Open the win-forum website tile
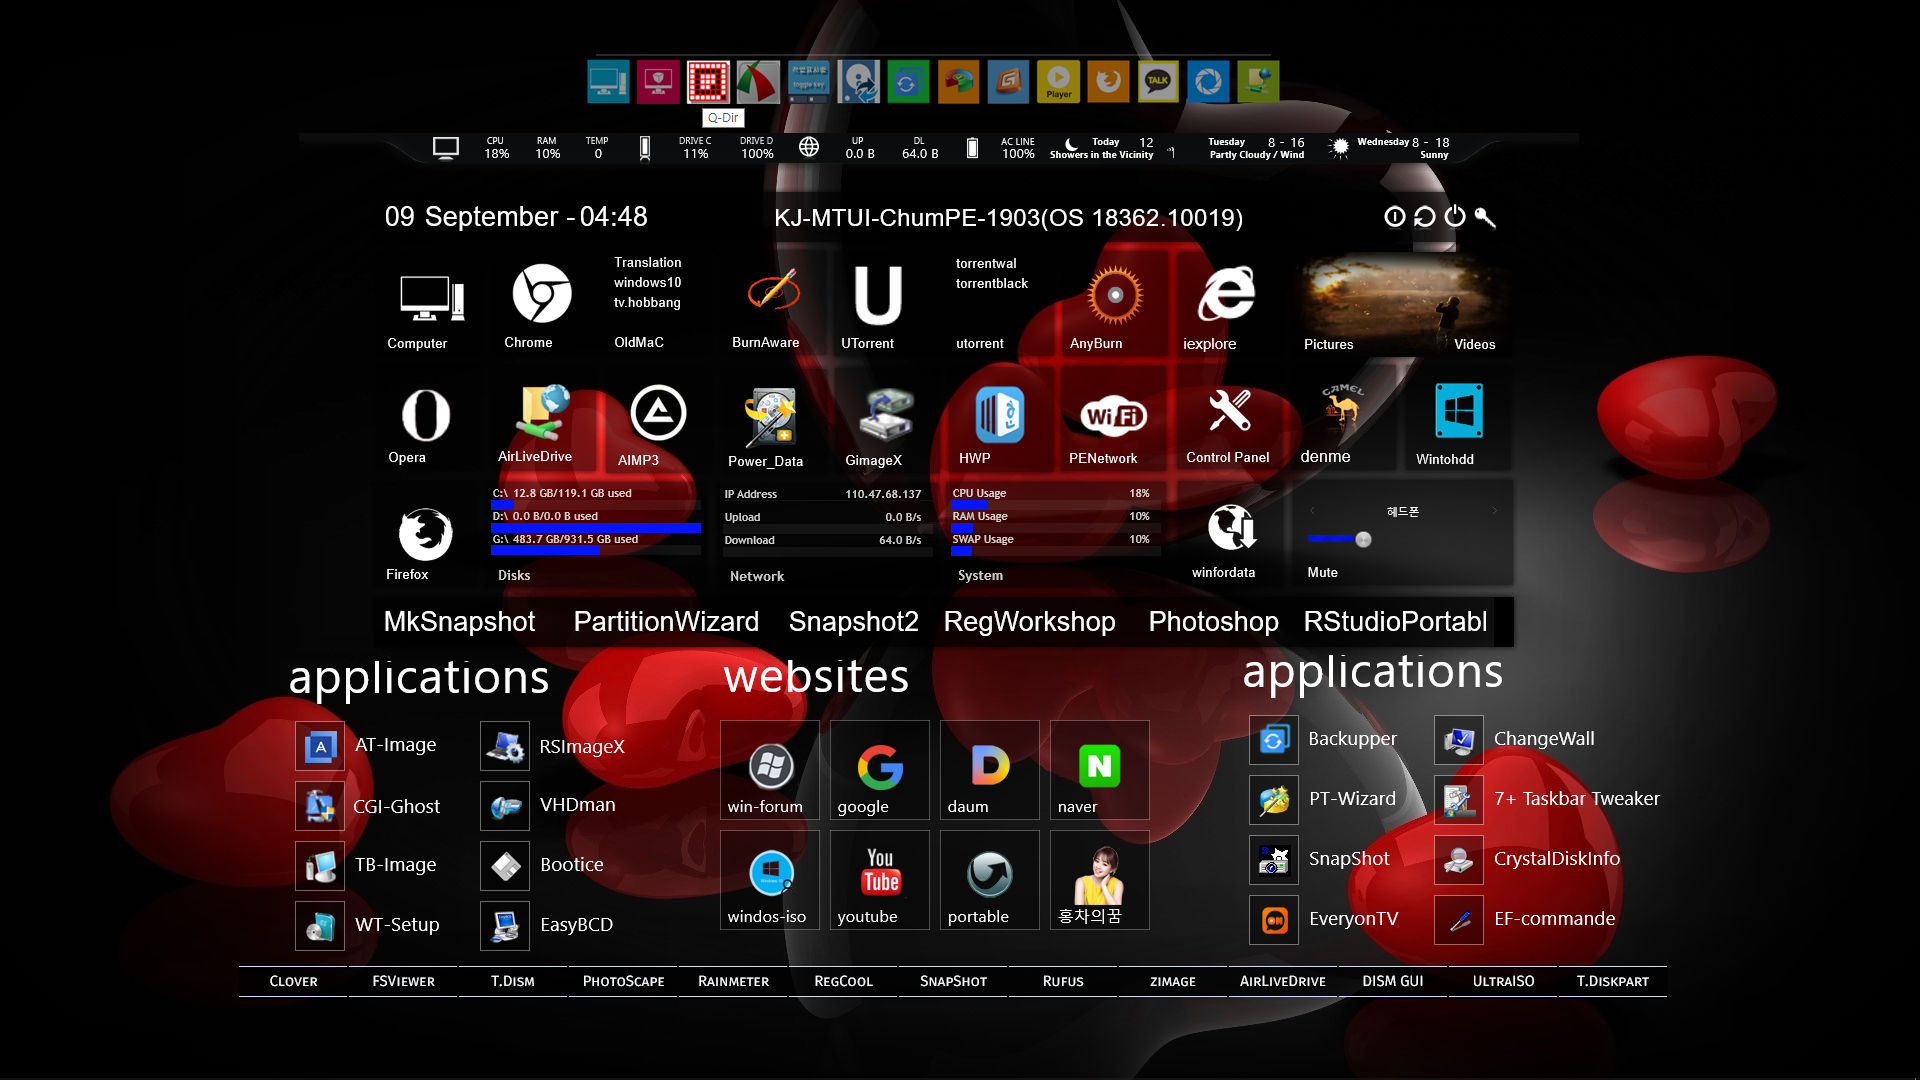This screenshot has width=1920, height=1080. 770,770
